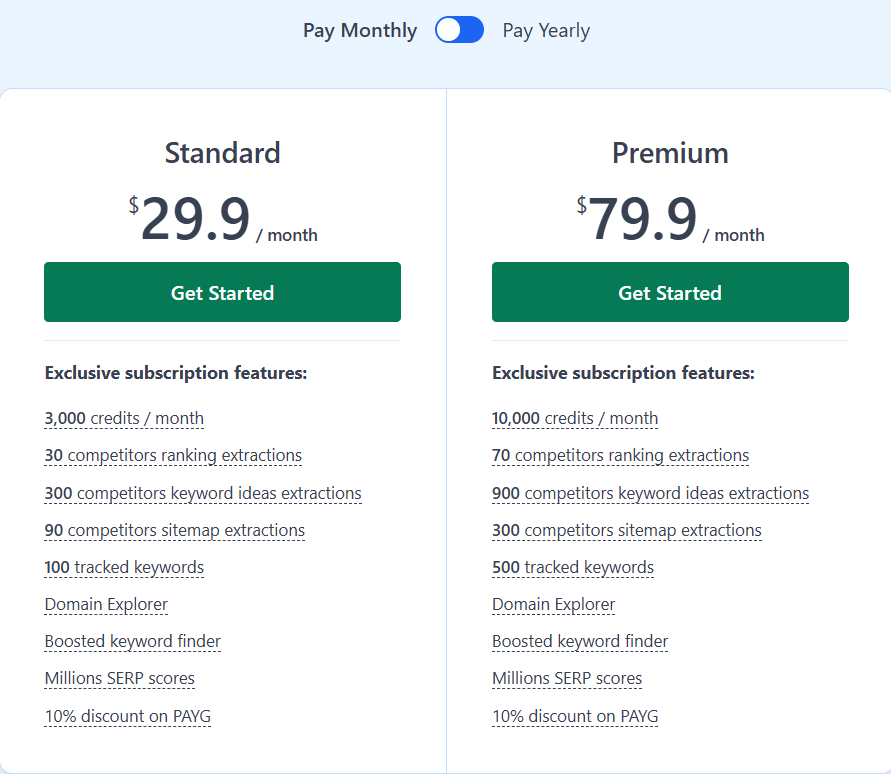The width and height of the screenshot is (891, 774).
Task: Open 500 tracked keywords in the Premium column
Action: tap(572, 567)
